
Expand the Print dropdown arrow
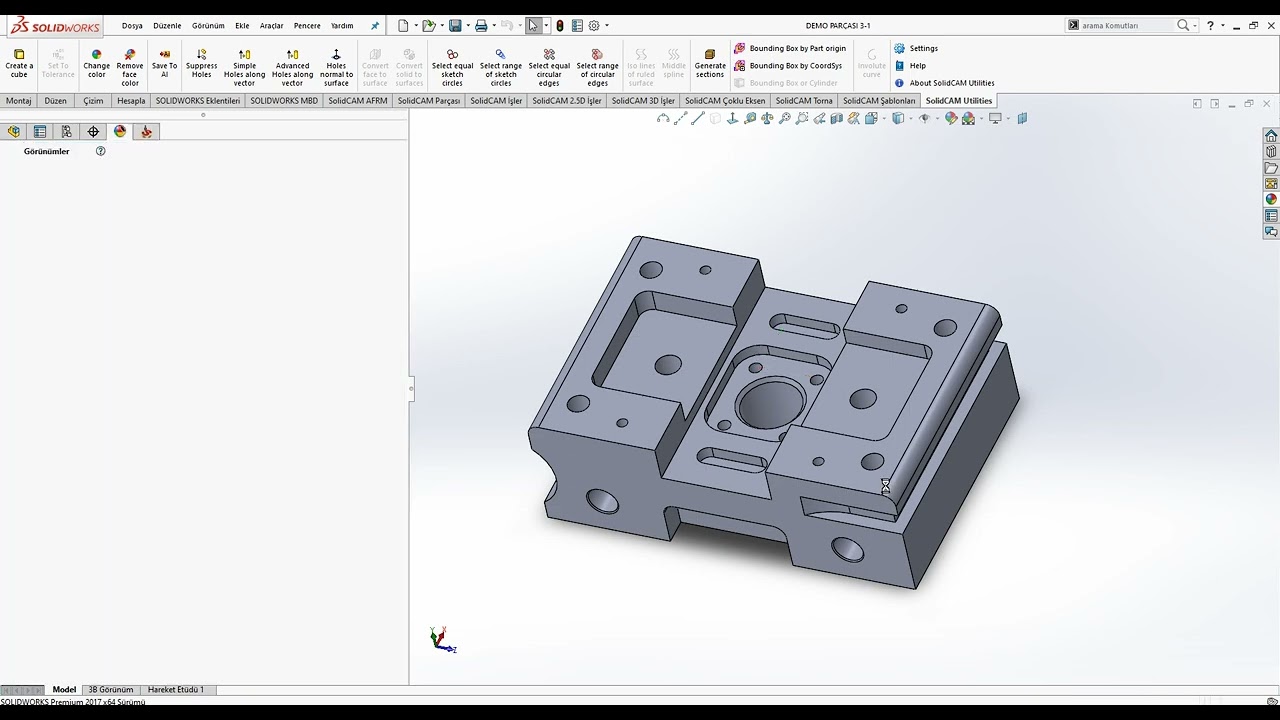point(494,26)
